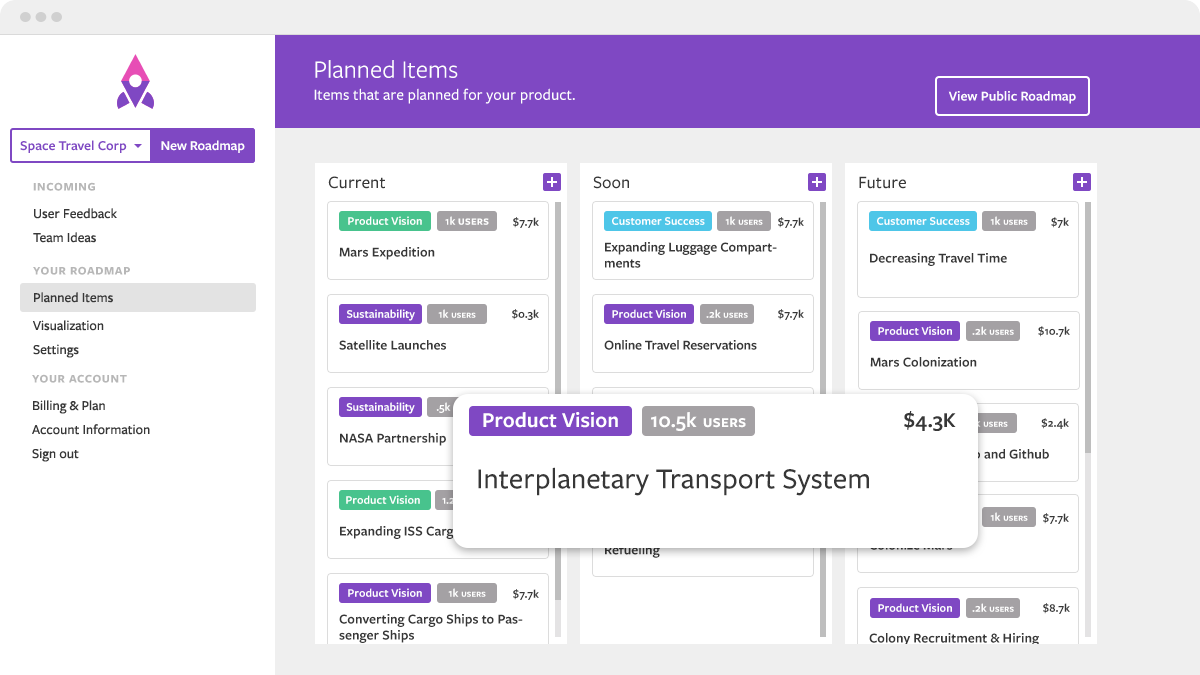Open Space Travel Corp dropdown

pyautogui.click(x=80, y=146)
